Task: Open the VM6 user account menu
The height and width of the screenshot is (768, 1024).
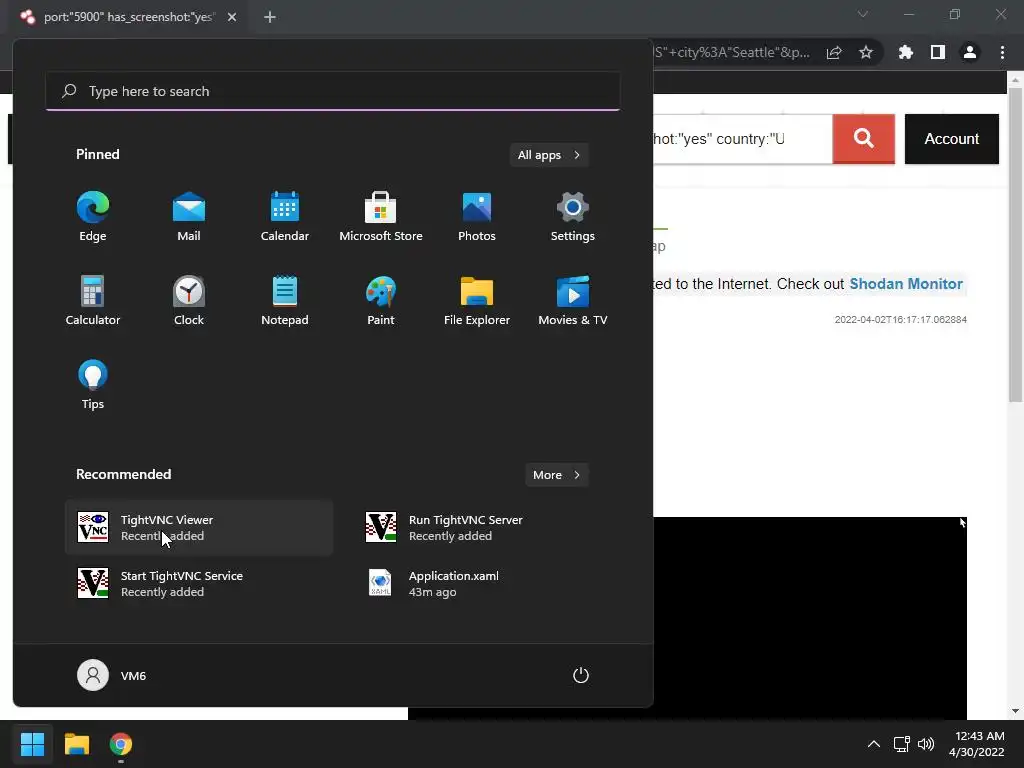Action: click(112, 675)
